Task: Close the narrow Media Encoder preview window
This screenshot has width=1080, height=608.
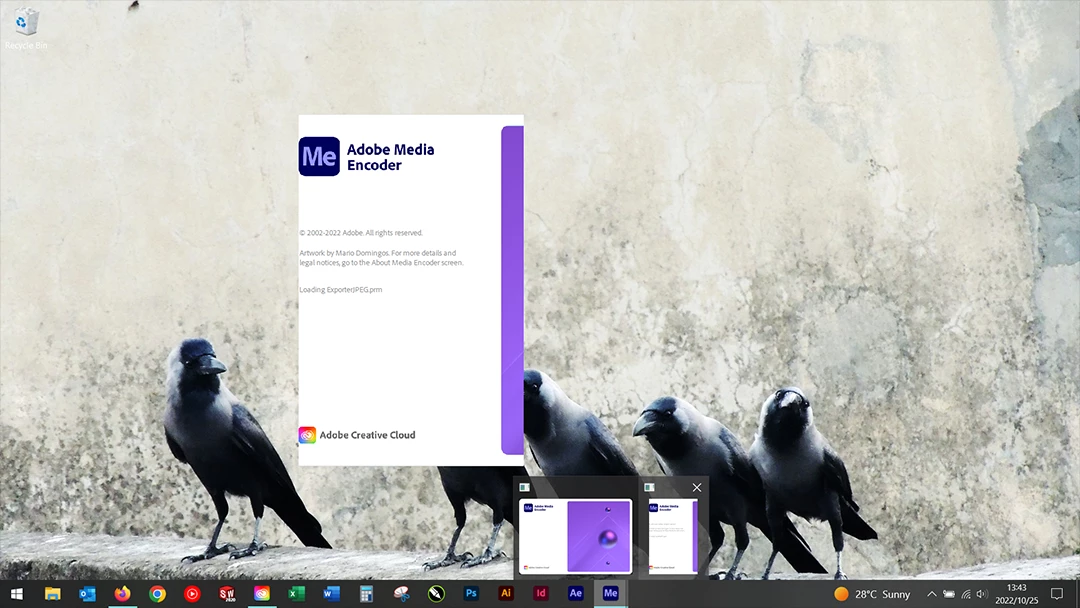Action: click(x=697, y=488)
